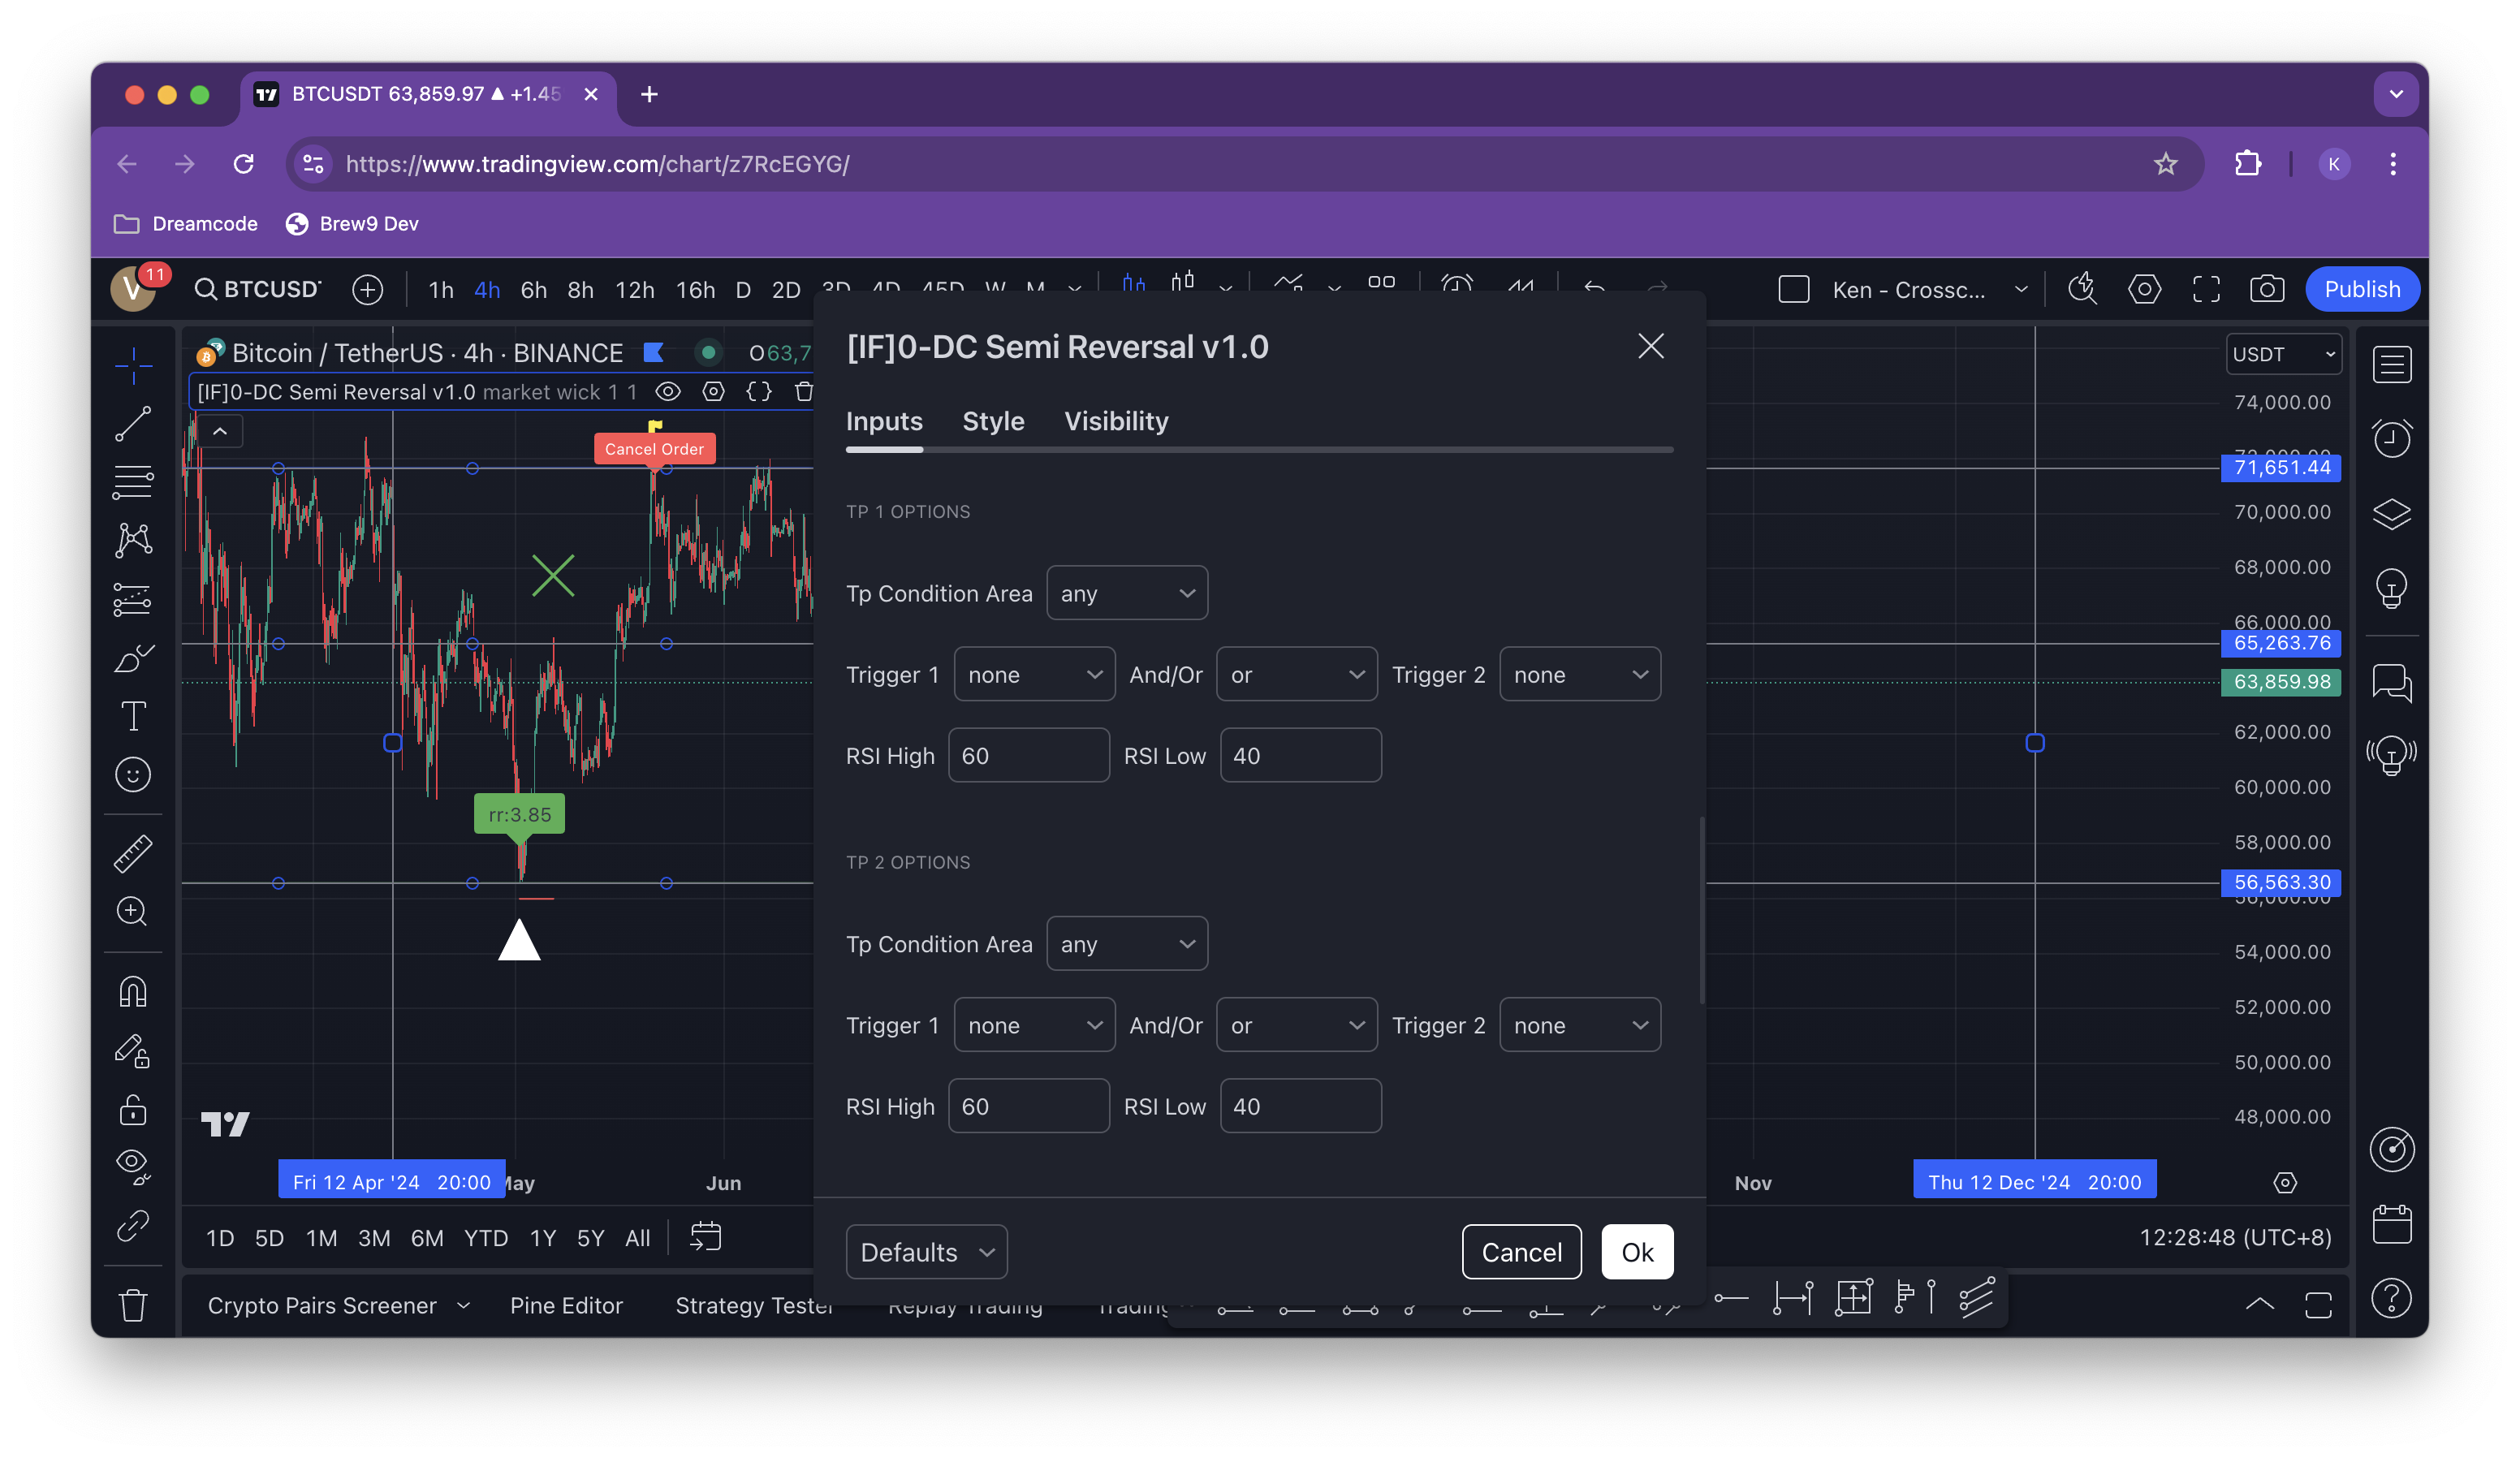Open TP 1 Tp Condition Area dropdown

(x=1127, y=593)
